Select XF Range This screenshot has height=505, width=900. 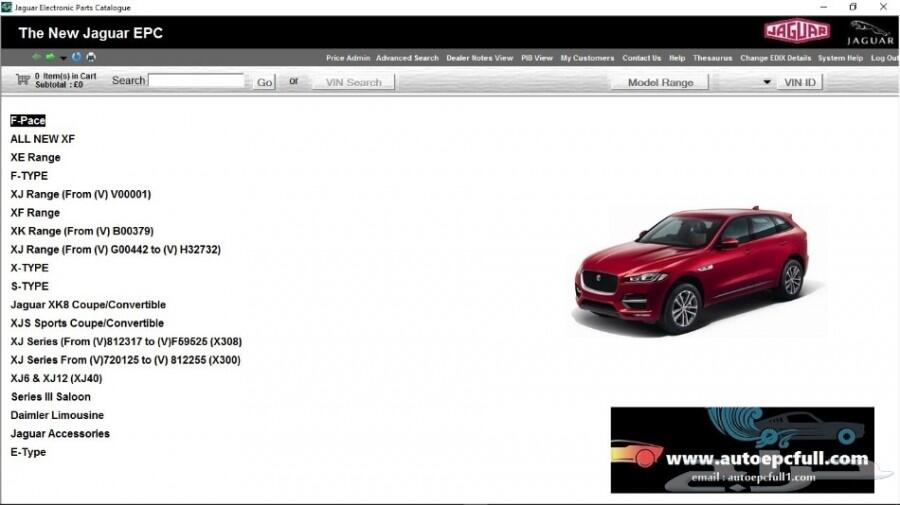[35, 212]
